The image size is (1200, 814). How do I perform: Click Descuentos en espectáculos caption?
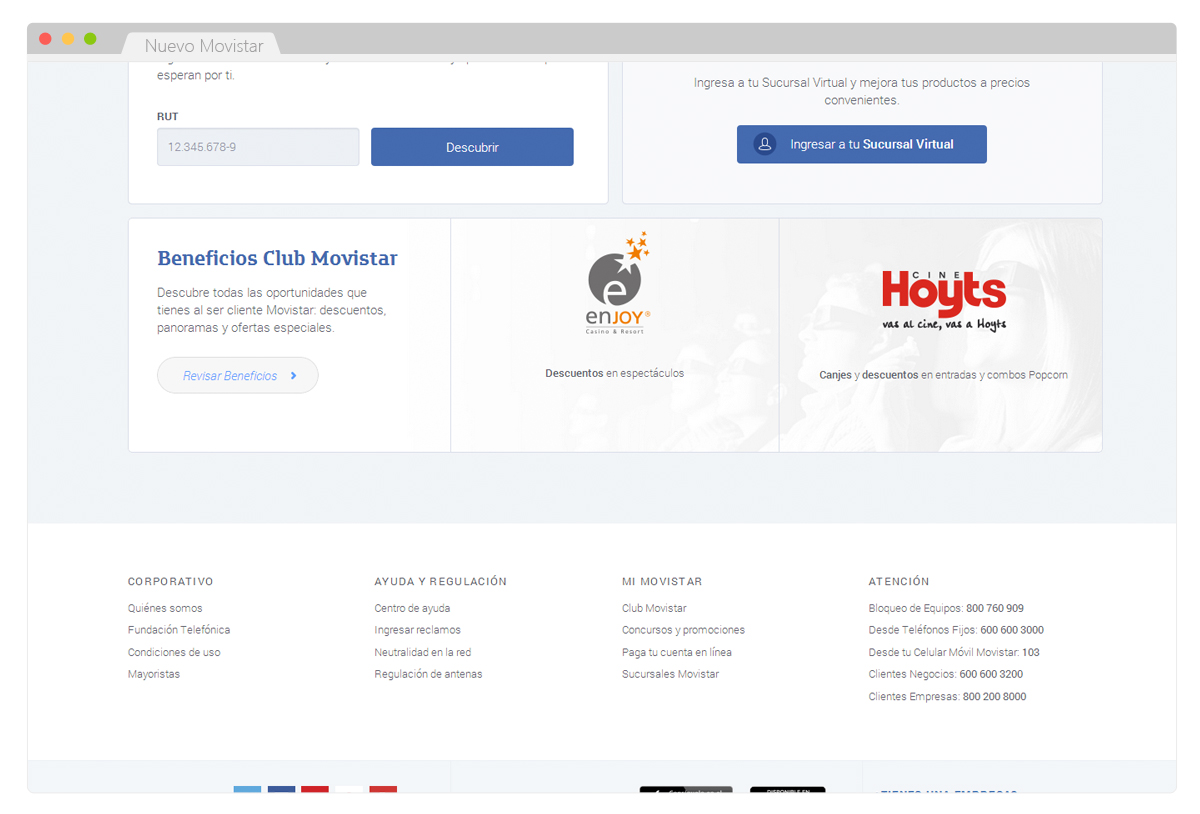pos(615,373)
